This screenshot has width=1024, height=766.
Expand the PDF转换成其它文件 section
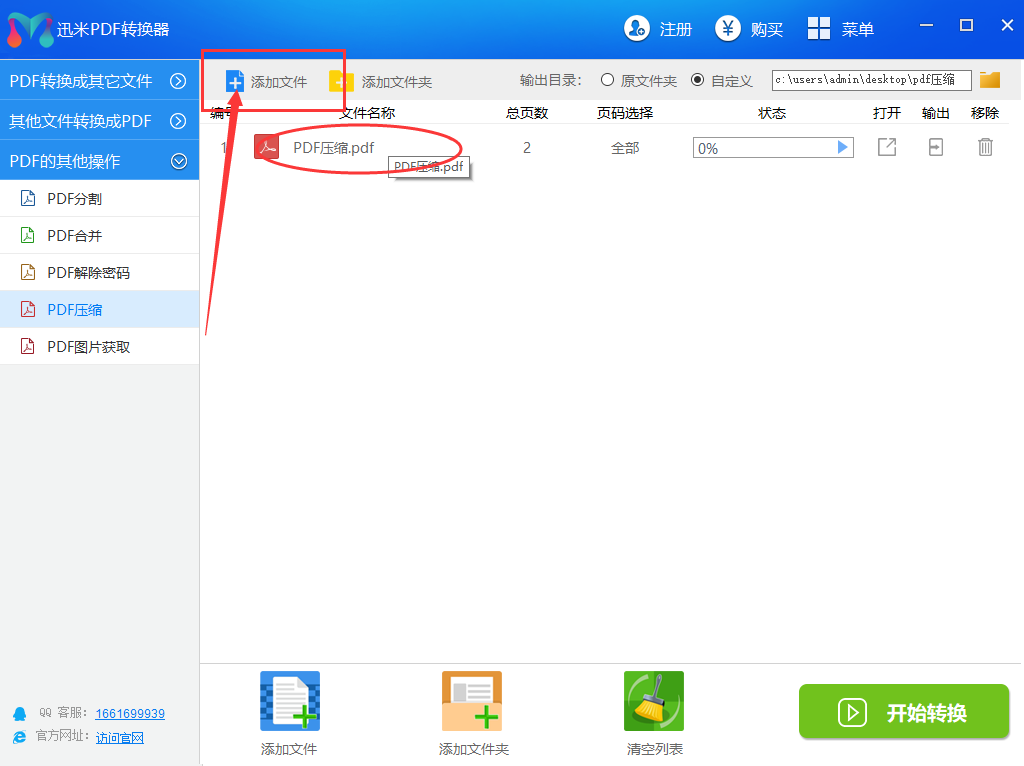[x=178, y=81]
